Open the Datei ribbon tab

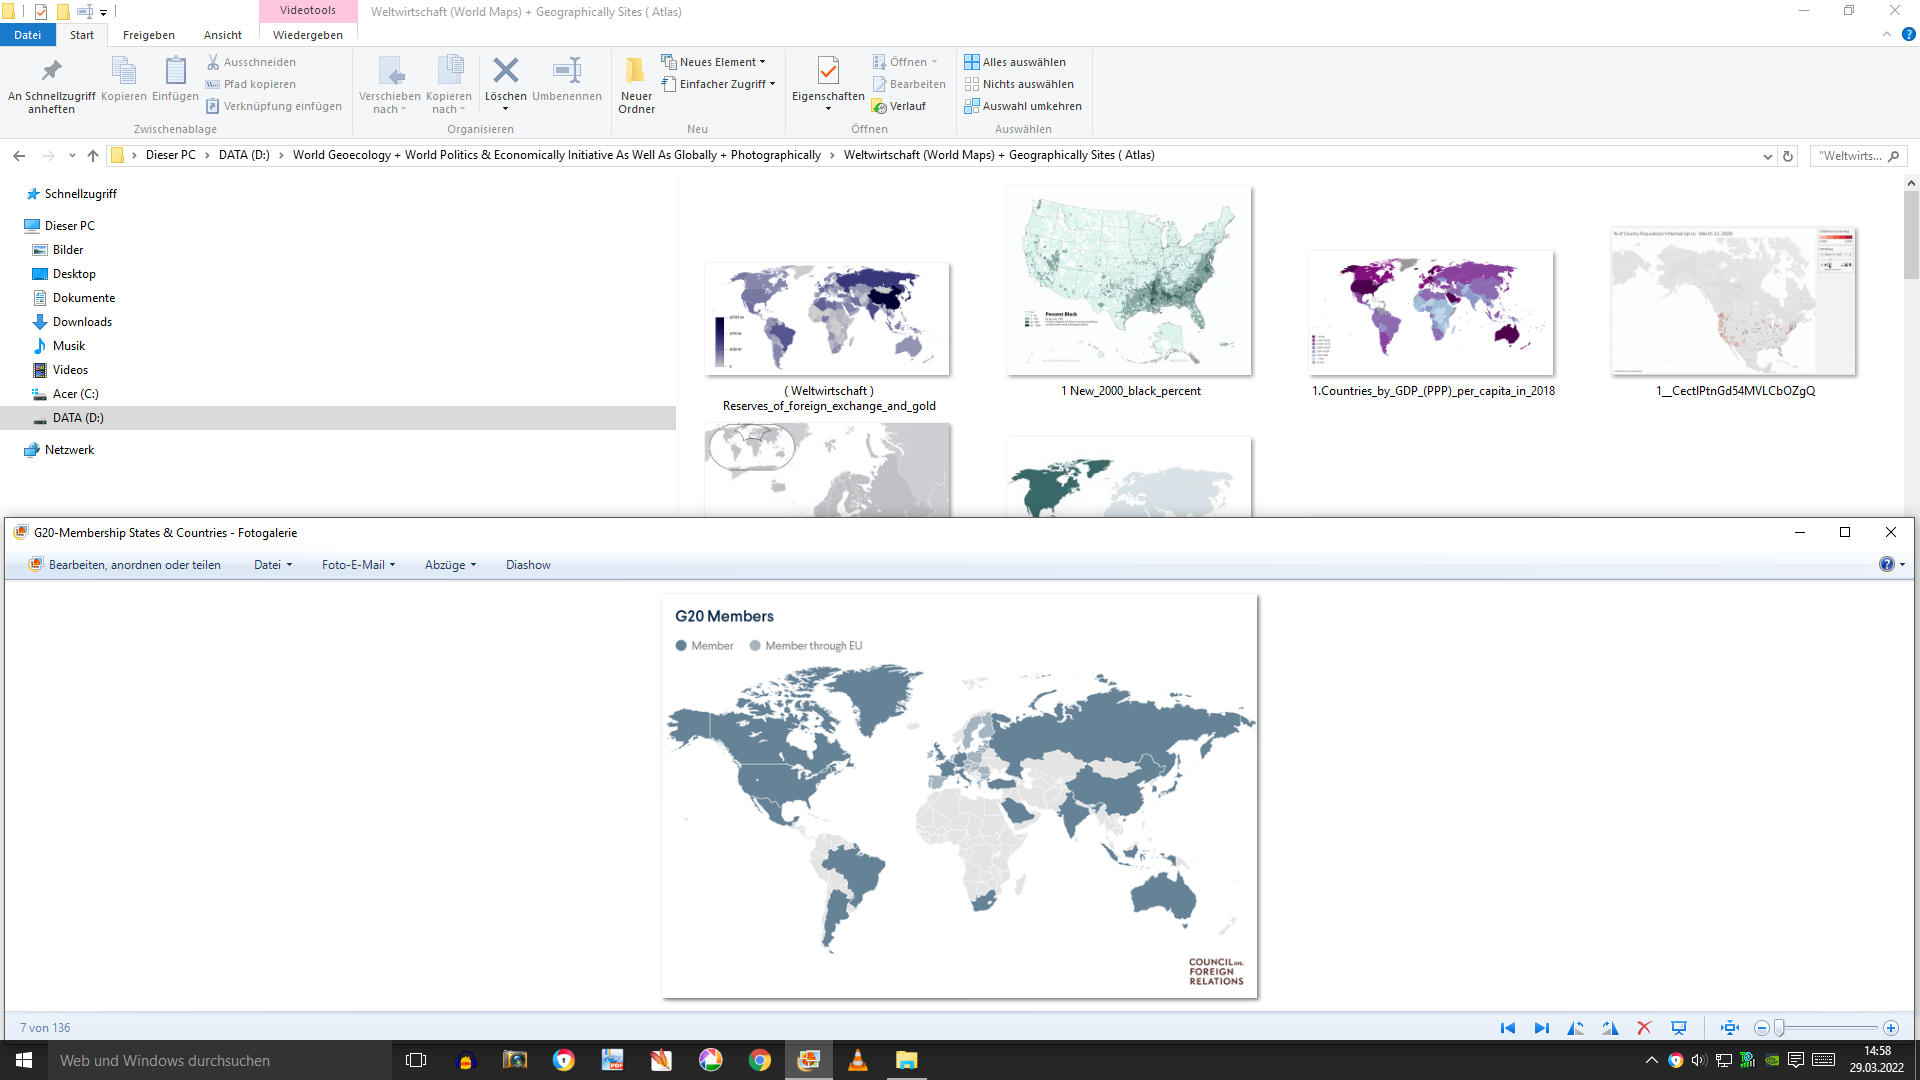(x=28, y=35)
